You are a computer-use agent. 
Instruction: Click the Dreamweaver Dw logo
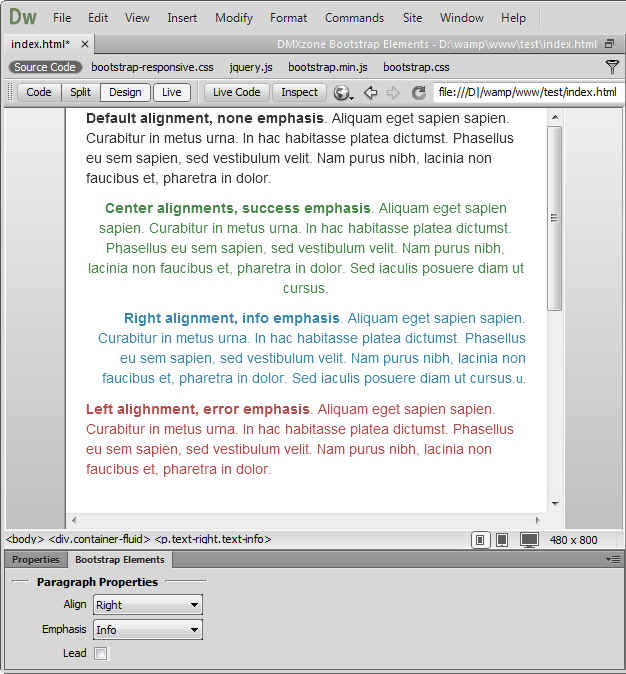[x=23, y=18]
